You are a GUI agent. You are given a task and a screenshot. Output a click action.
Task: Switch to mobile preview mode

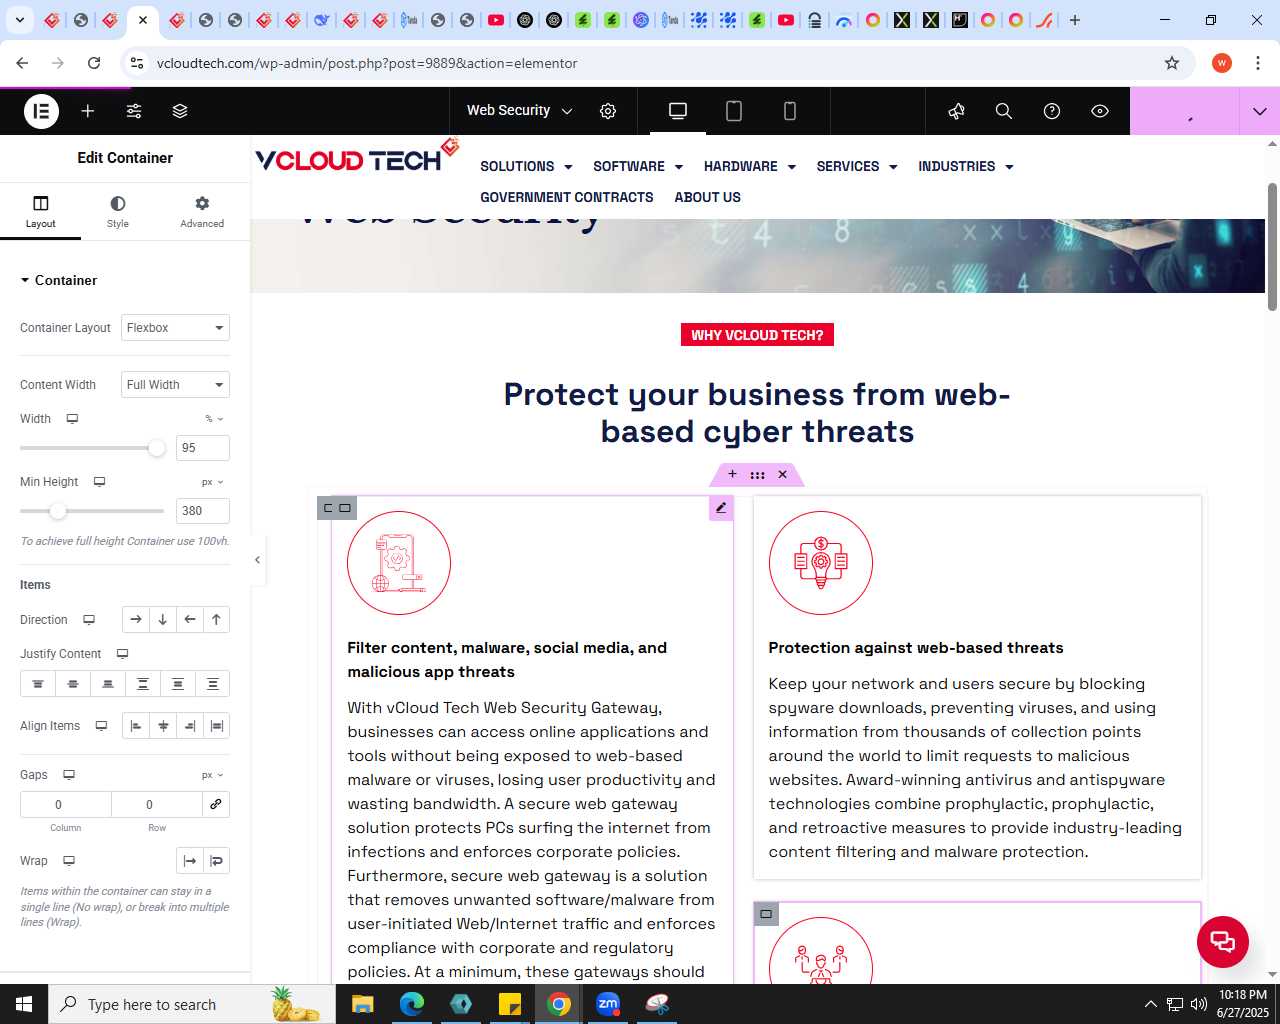790,111
